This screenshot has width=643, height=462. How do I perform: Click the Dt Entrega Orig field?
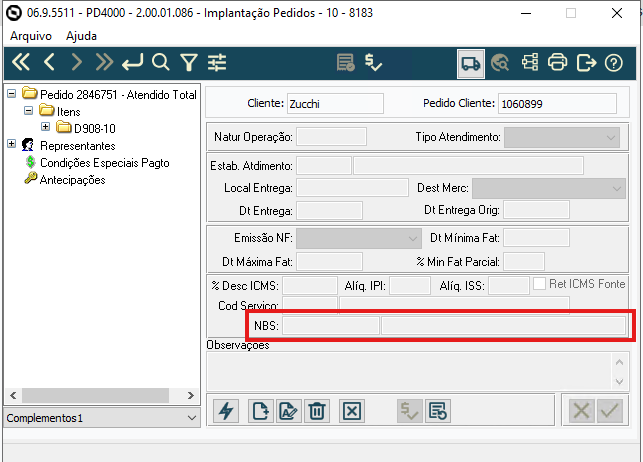tap(536, 210)
